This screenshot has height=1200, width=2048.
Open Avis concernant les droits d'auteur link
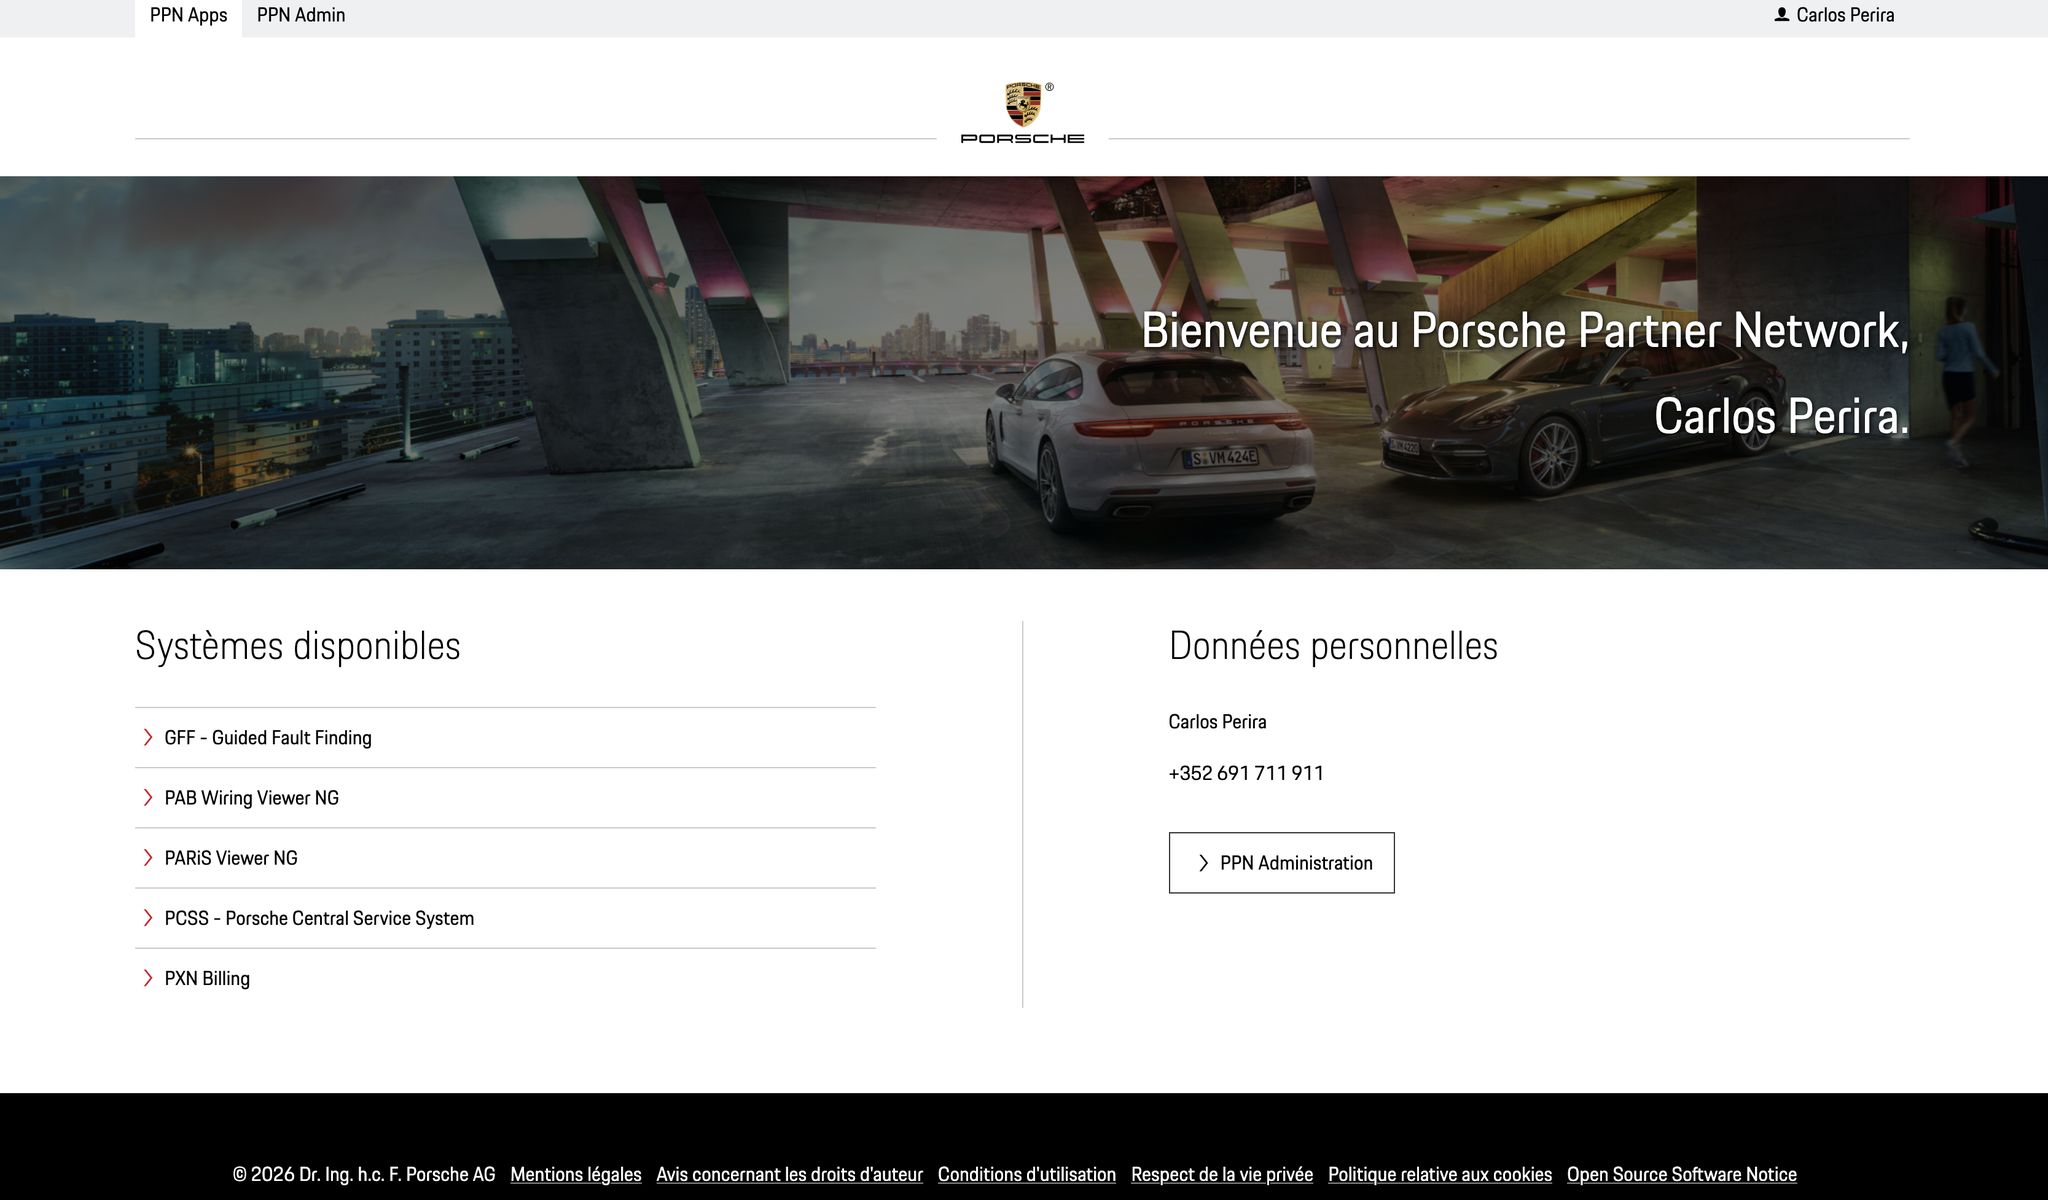click(790, 1175)
